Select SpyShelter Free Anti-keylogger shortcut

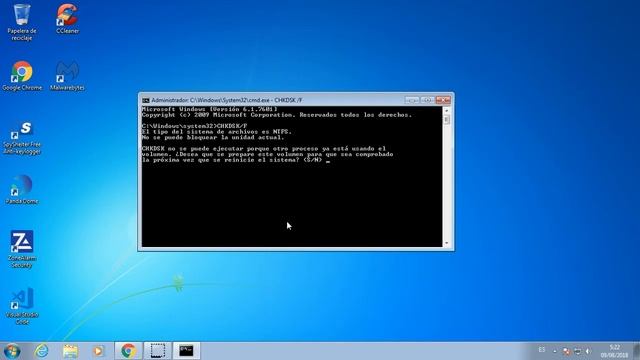click(22, 138)
